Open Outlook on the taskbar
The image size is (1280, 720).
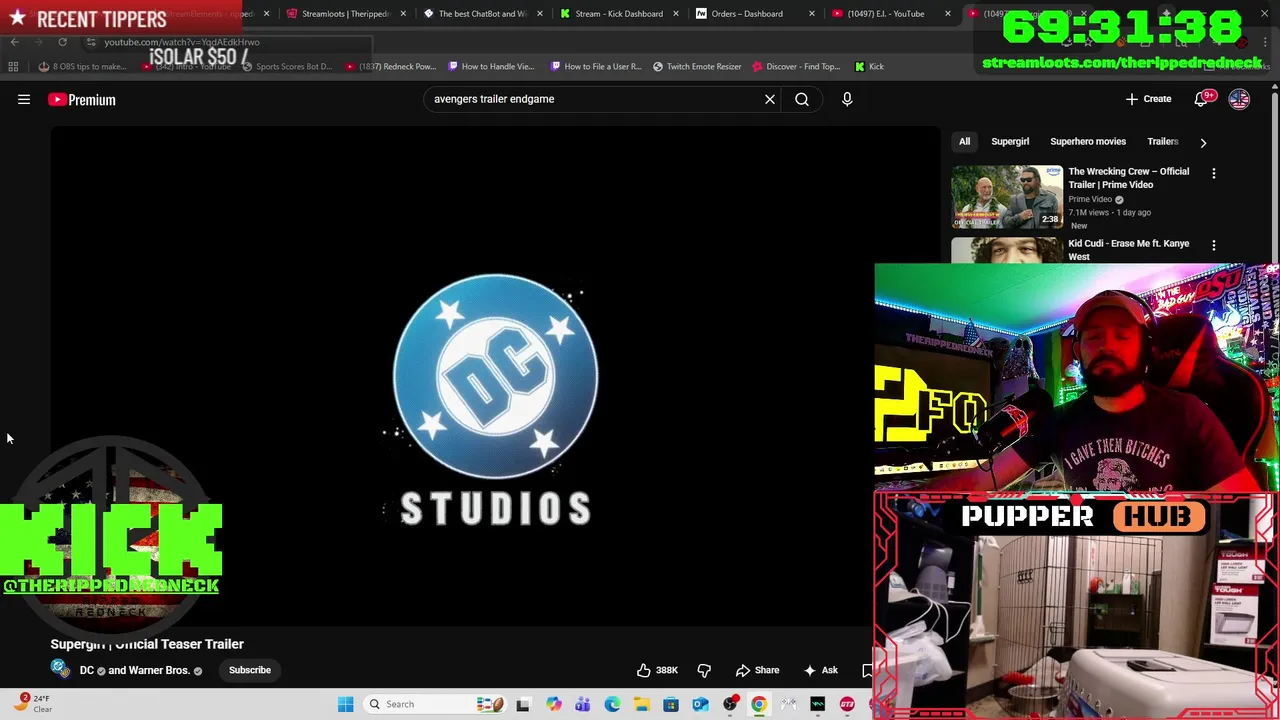[x=700, y=704]
